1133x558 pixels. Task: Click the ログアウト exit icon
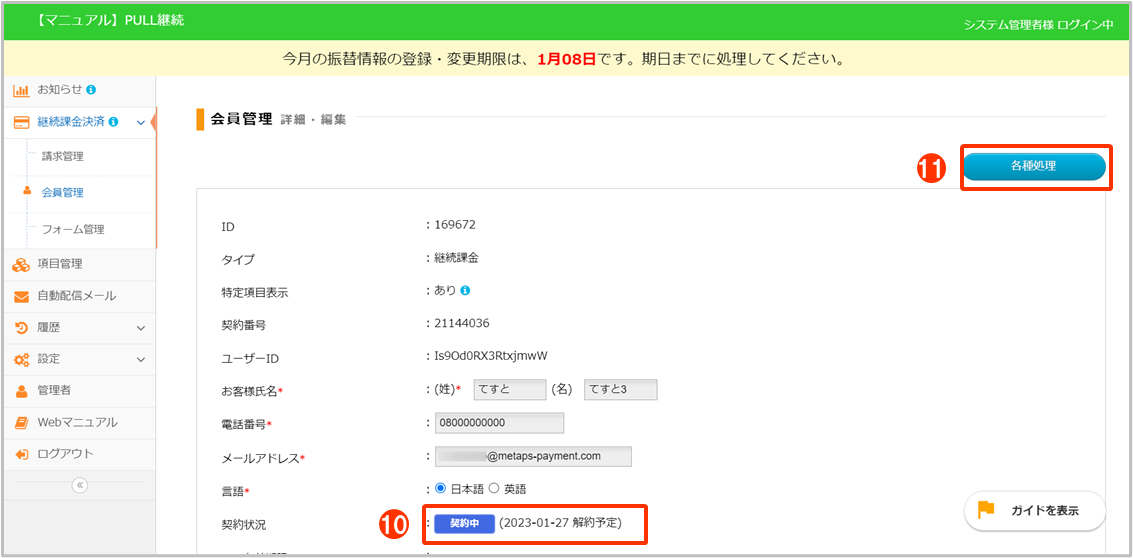coord(21,455)
